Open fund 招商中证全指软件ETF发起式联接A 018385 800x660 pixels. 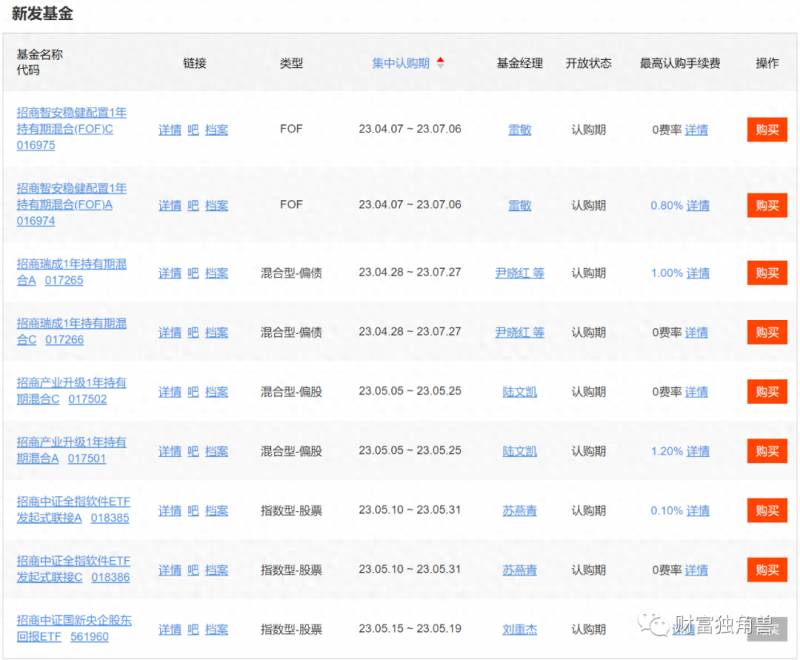coord(73,510)
